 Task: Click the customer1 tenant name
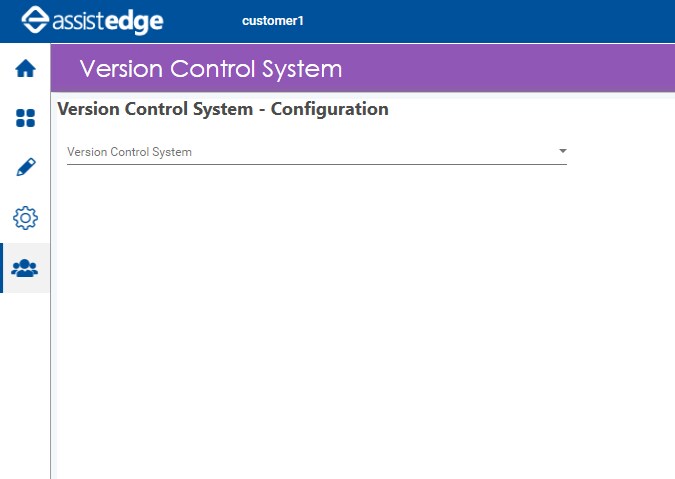[x=273, y=21]
